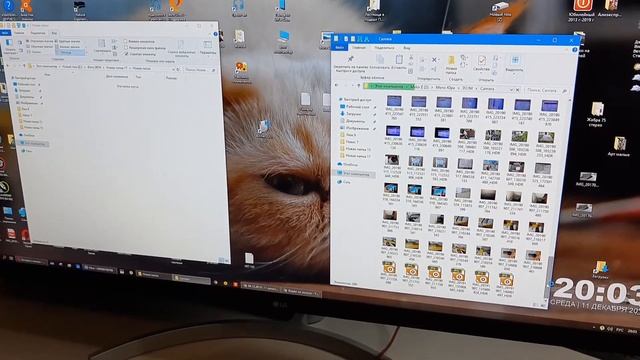Select Этот компьютер in Camera navigation pane

[x=354, y=173]
